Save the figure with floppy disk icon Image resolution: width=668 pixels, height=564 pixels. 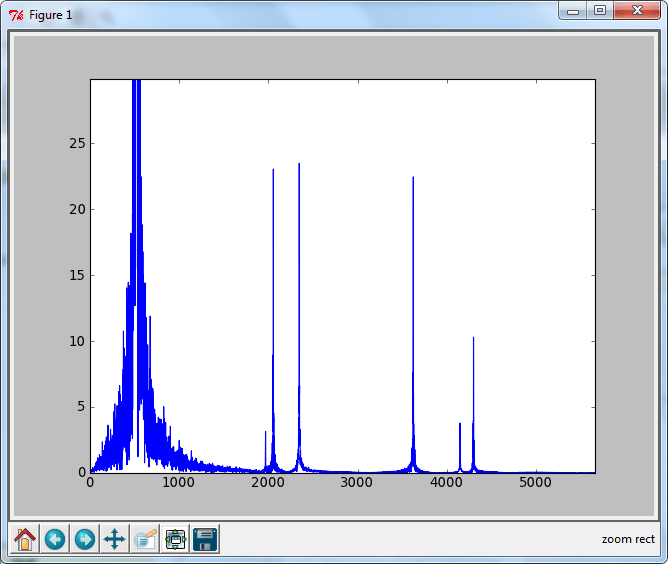pos(205,540)
